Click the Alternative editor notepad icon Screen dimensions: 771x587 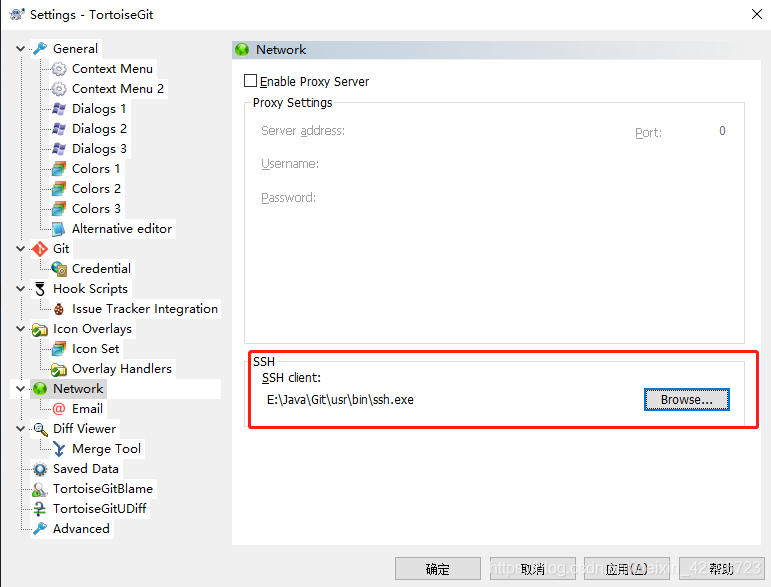coord(59,229)
